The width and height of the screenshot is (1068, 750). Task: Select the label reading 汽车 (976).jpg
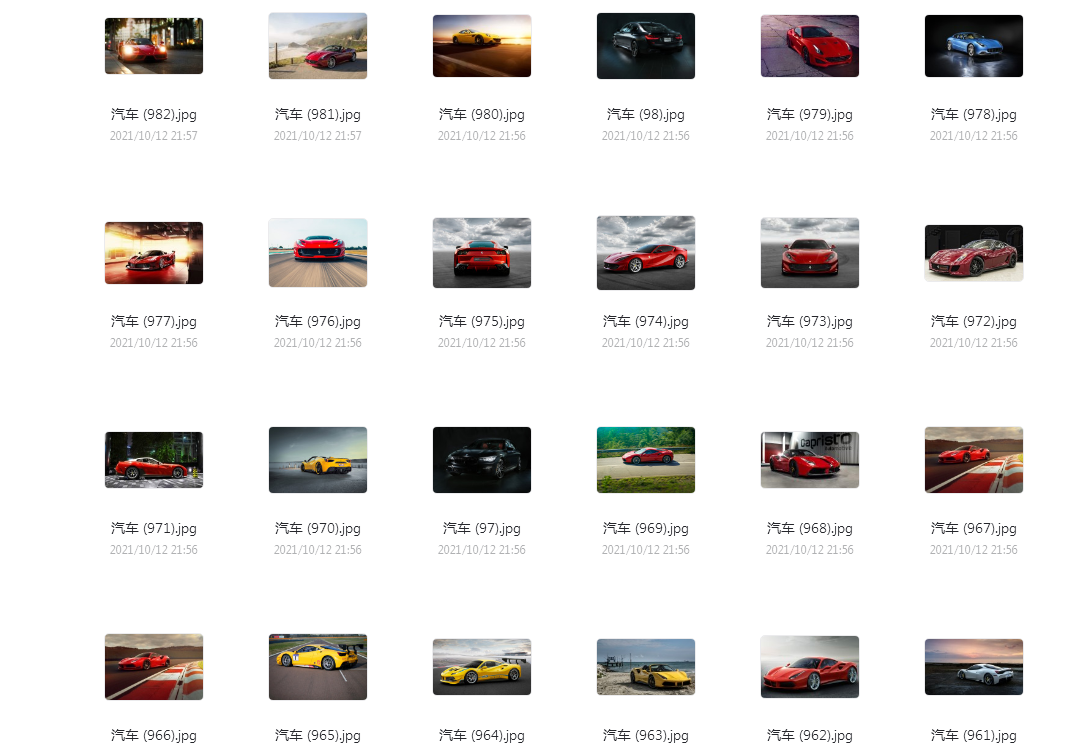coord(318,322)
